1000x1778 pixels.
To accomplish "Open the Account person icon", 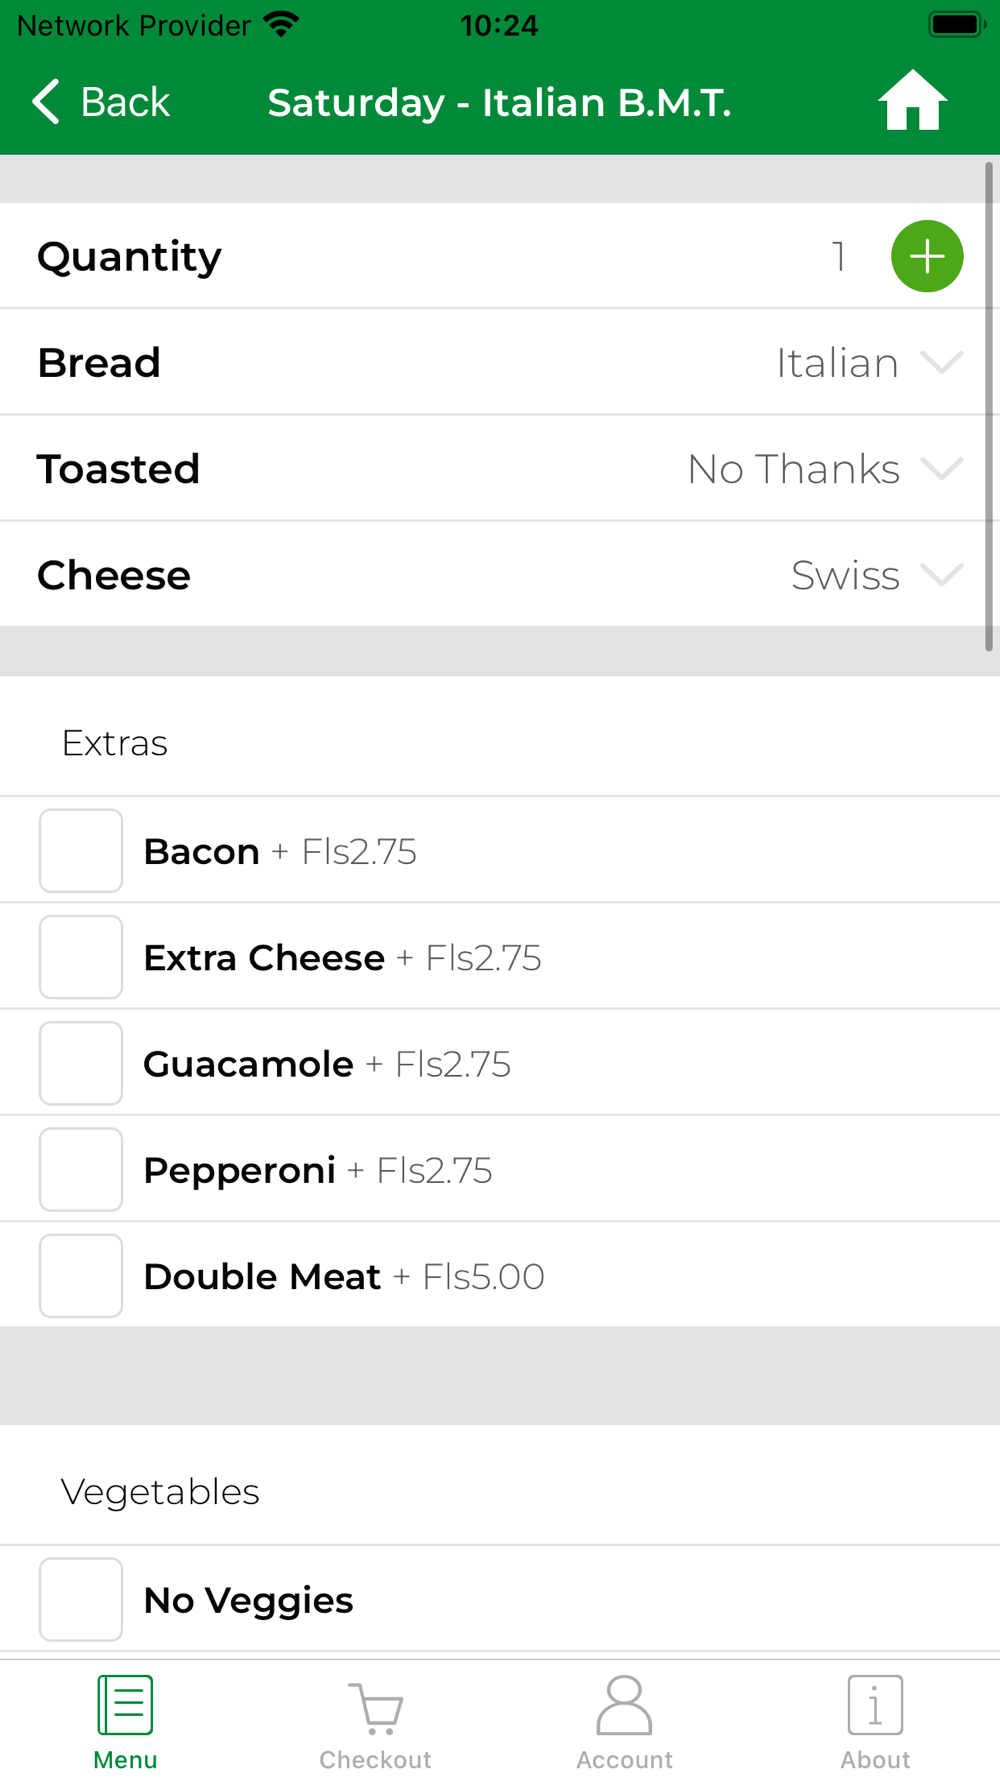I will point(624,1706).
